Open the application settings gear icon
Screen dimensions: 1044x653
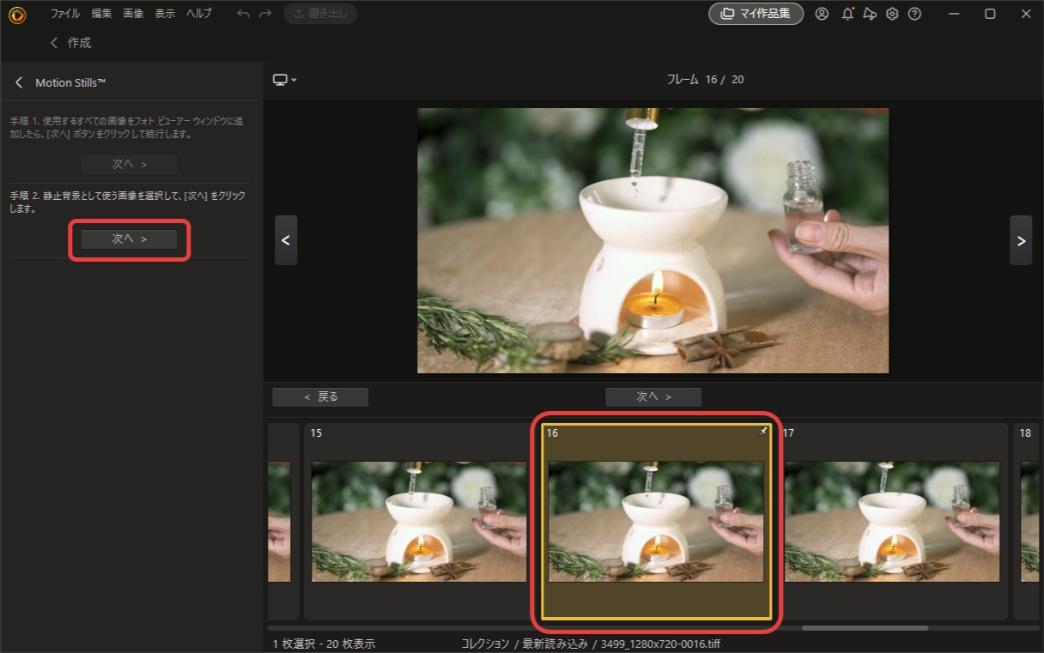[x=891, y=13]
